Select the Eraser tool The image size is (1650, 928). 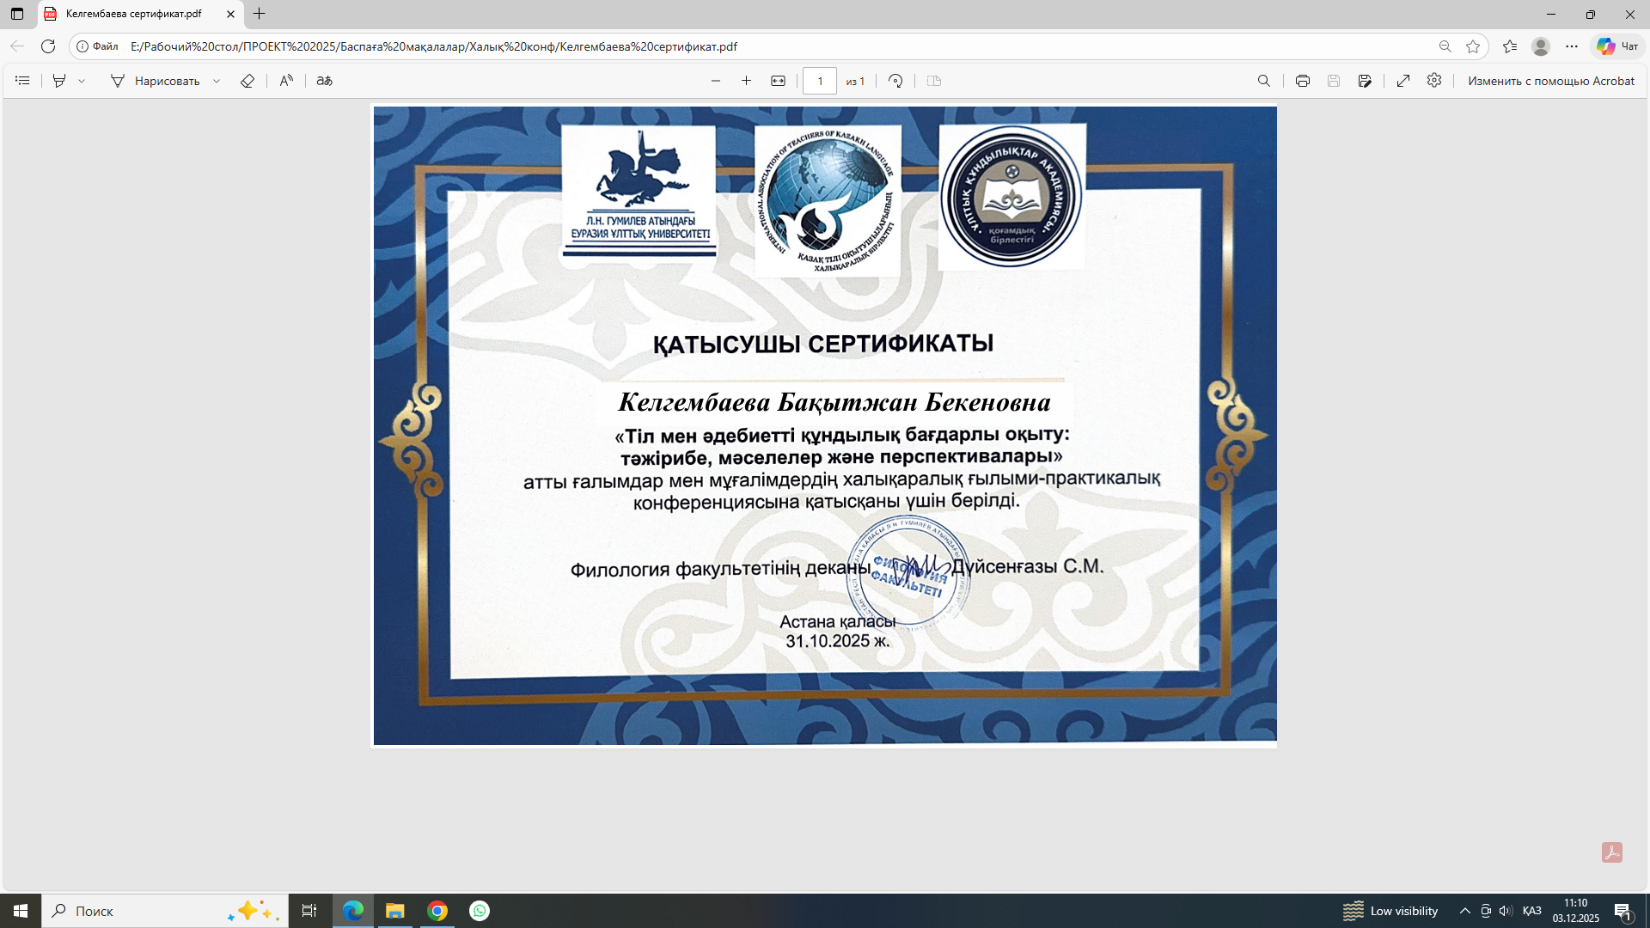click(x=247, y=81)
